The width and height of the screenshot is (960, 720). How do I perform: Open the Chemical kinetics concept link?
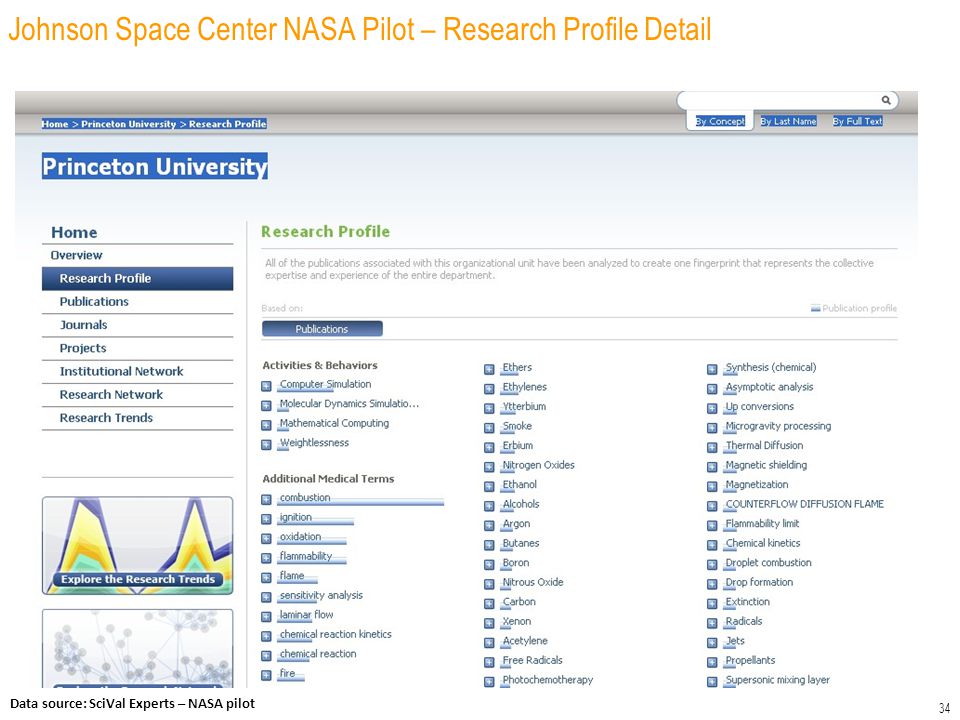[x=763, y=543]
